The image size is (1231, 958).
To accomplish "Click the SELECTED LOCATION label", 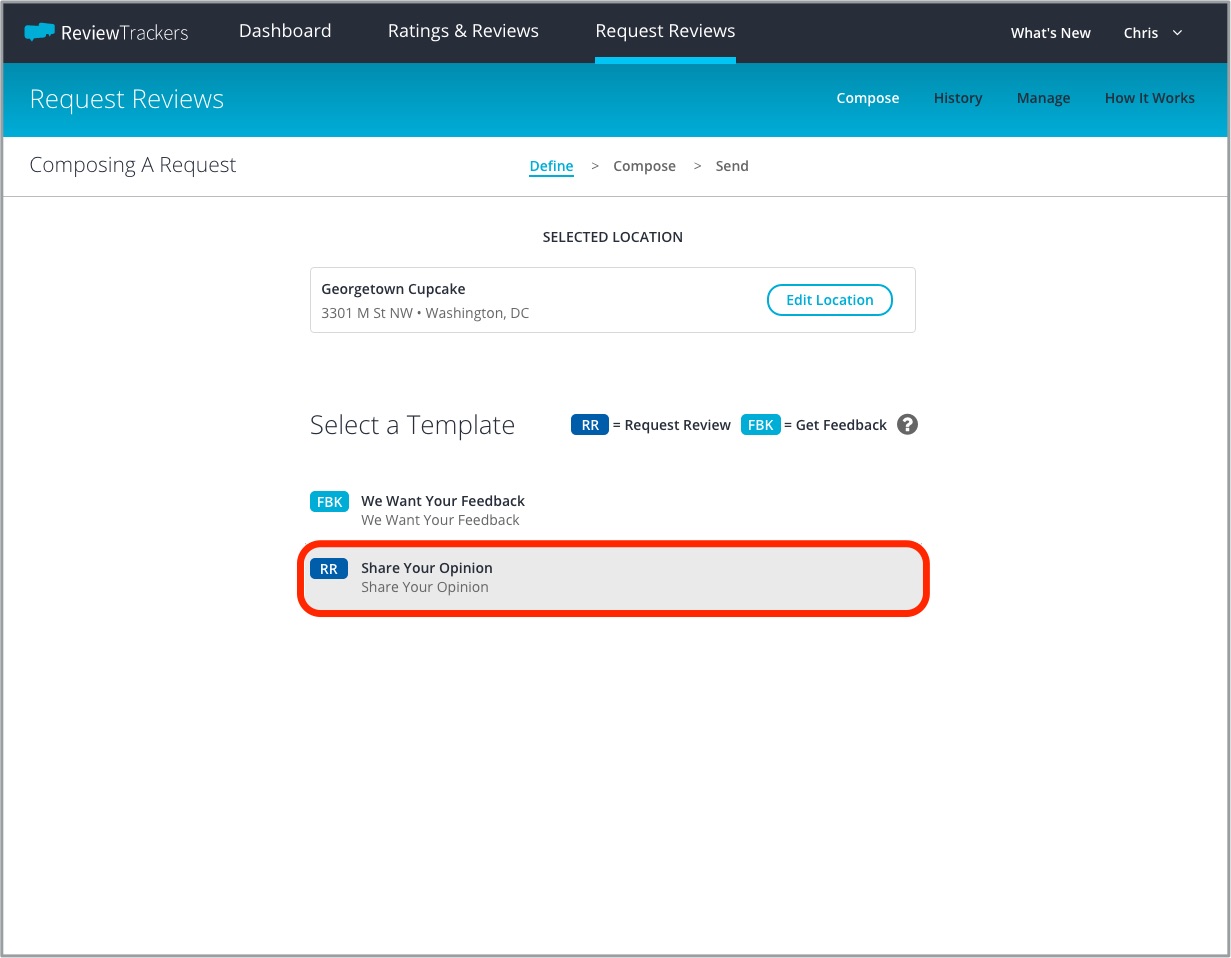I will 613,237.
